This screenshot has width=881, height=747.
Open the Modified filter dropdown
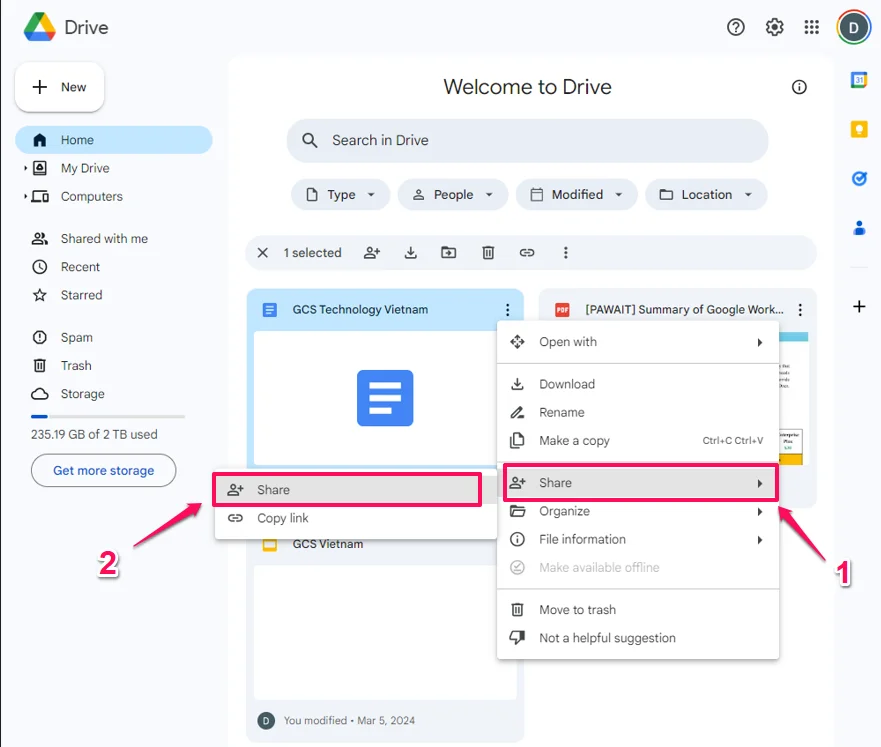576,195
